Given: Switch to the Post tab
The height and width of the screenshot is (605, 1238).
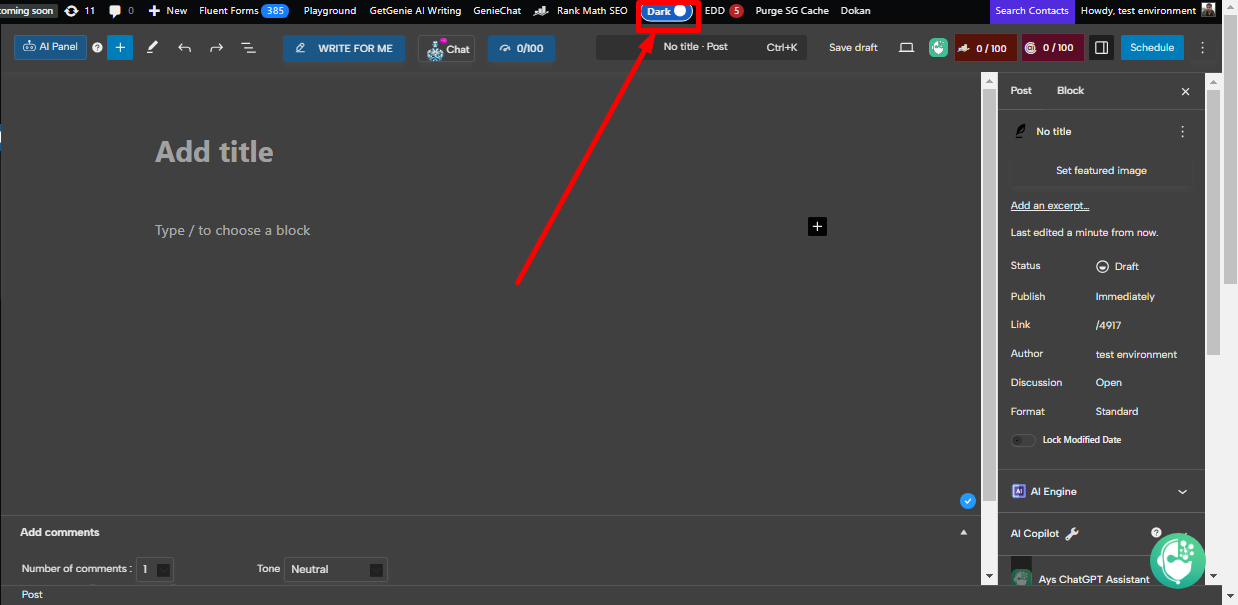Looking at the screenshot, I should (x=1021, y=90).
